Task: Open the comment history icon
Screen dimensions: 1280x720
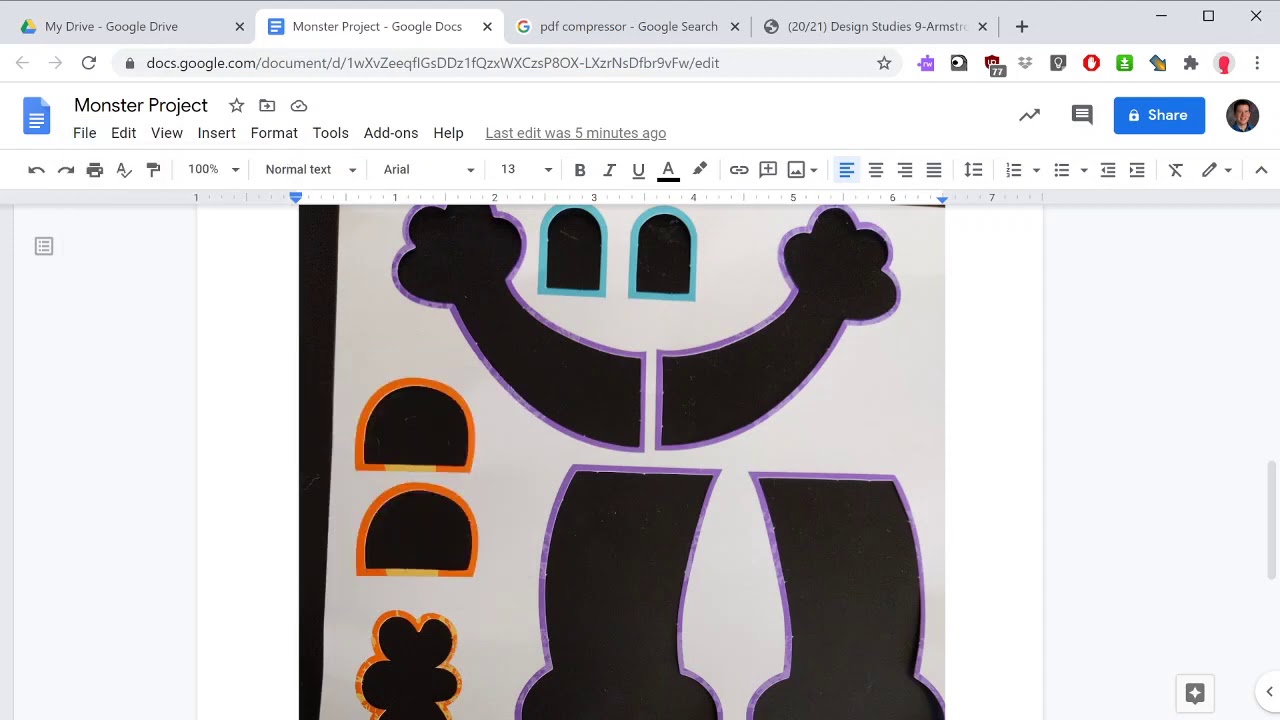Action: (x=1081, y=115)
